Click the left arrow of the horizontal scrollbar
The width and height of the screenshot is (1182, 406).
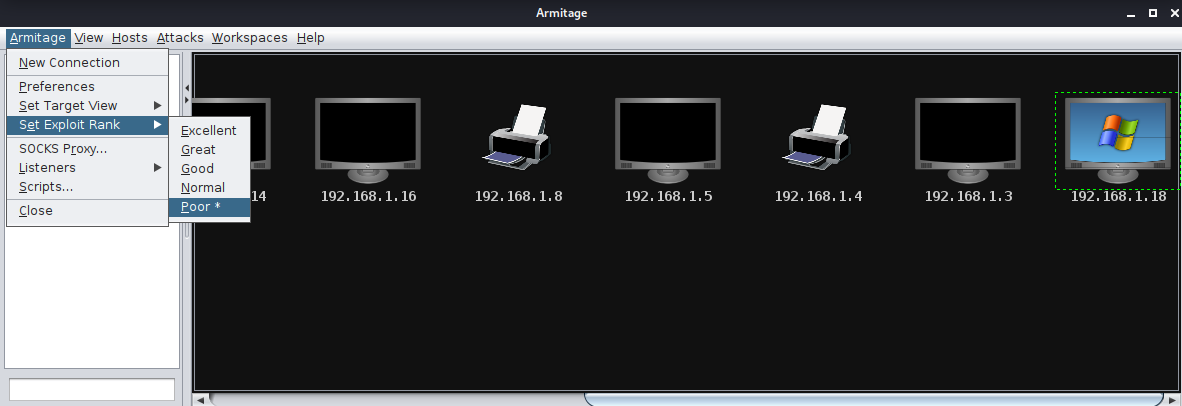point(201,400)
